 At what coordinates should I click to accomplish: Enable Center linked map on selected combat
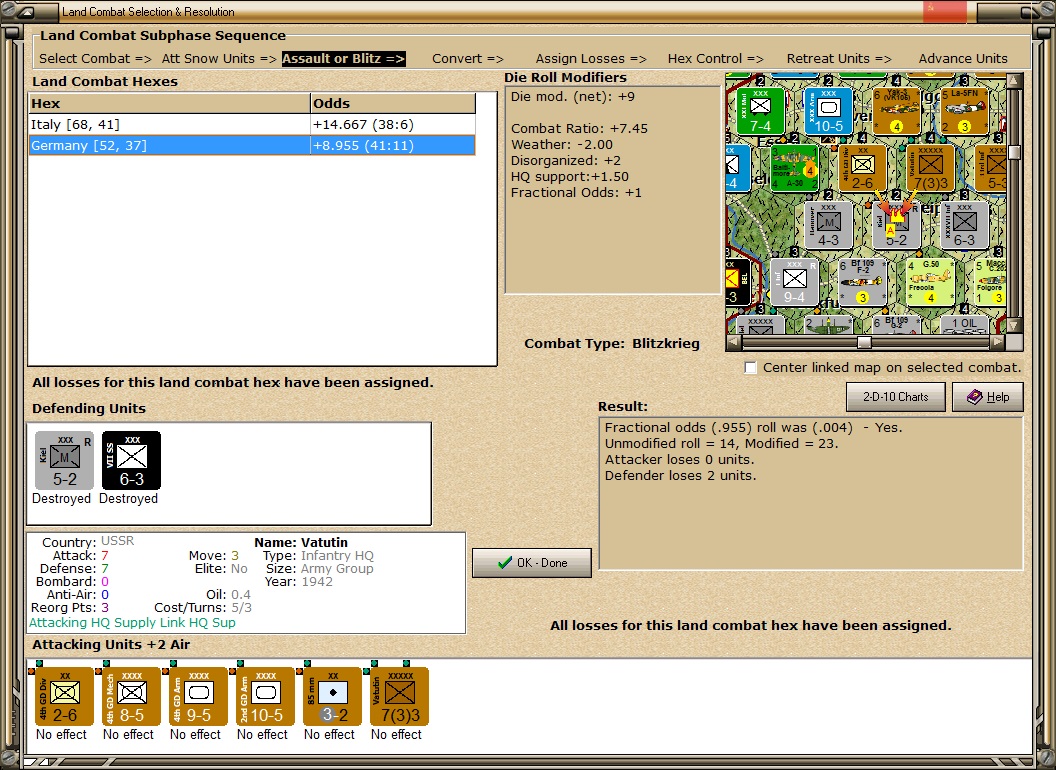pos(750,368)
